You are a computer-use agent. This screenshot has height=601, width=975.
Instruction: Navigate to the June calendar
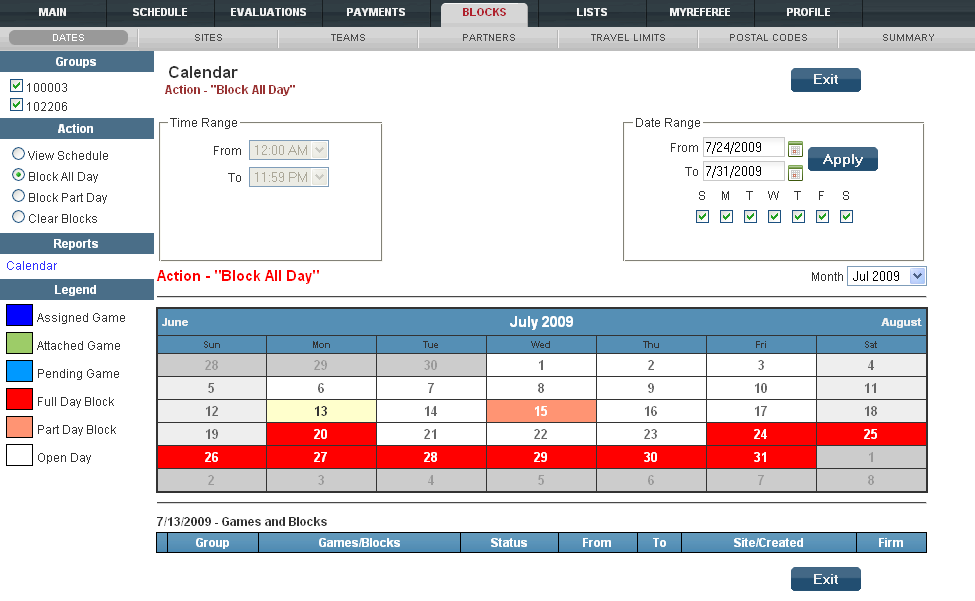click(x=175, y=322)
